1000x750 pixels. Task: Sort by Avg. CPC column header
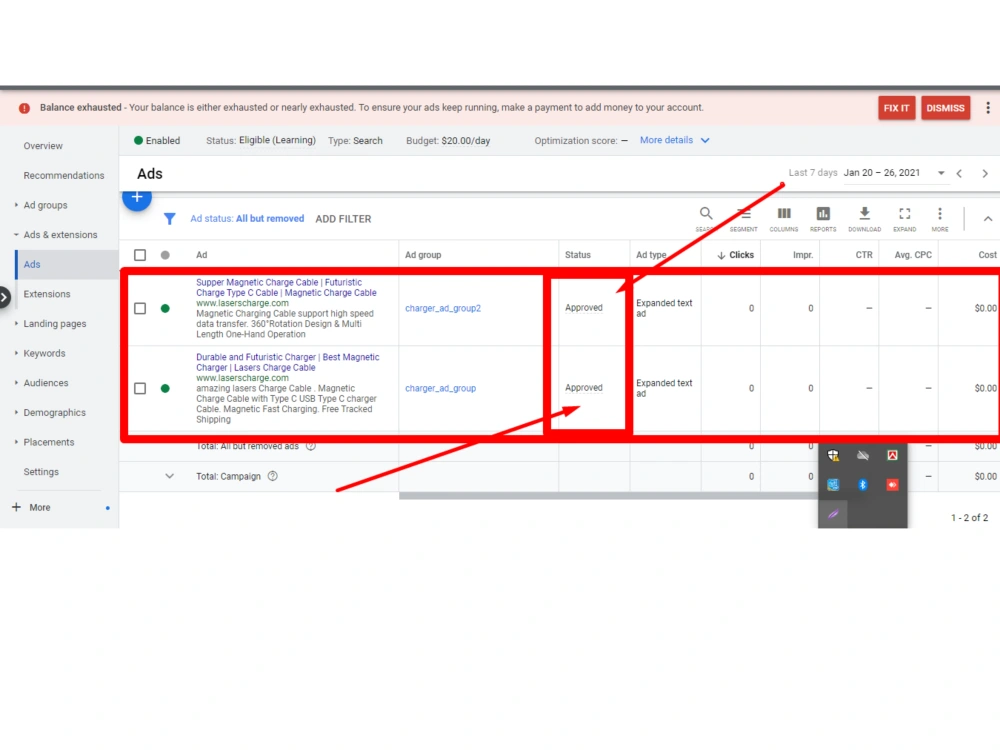pyautogui.click(x=913, y=255)
